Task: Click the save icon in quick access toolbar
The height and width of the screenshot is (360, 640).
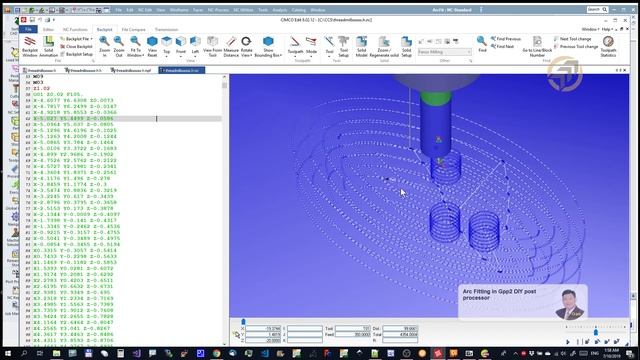Action: coord(32,20)
